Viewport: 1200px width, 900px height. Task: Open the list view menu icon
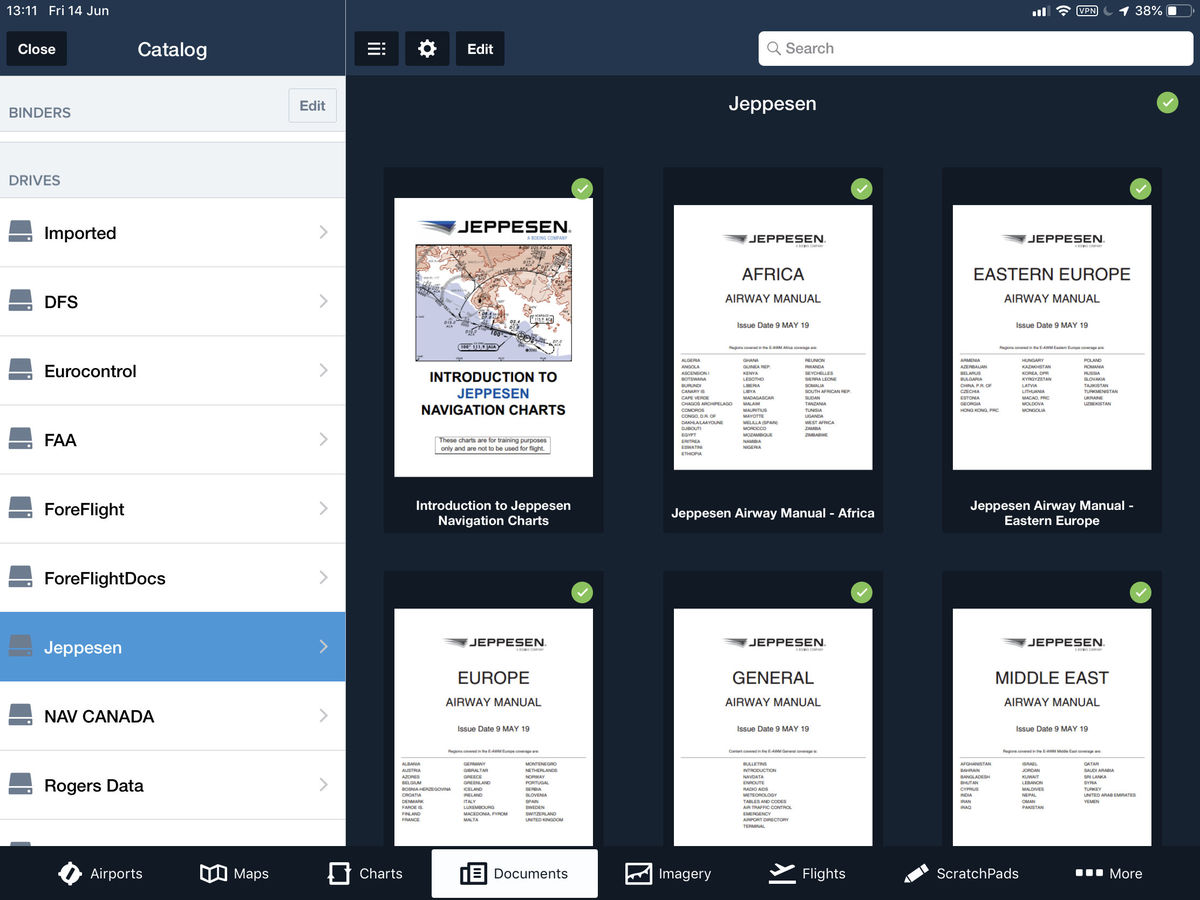(376, 49)
